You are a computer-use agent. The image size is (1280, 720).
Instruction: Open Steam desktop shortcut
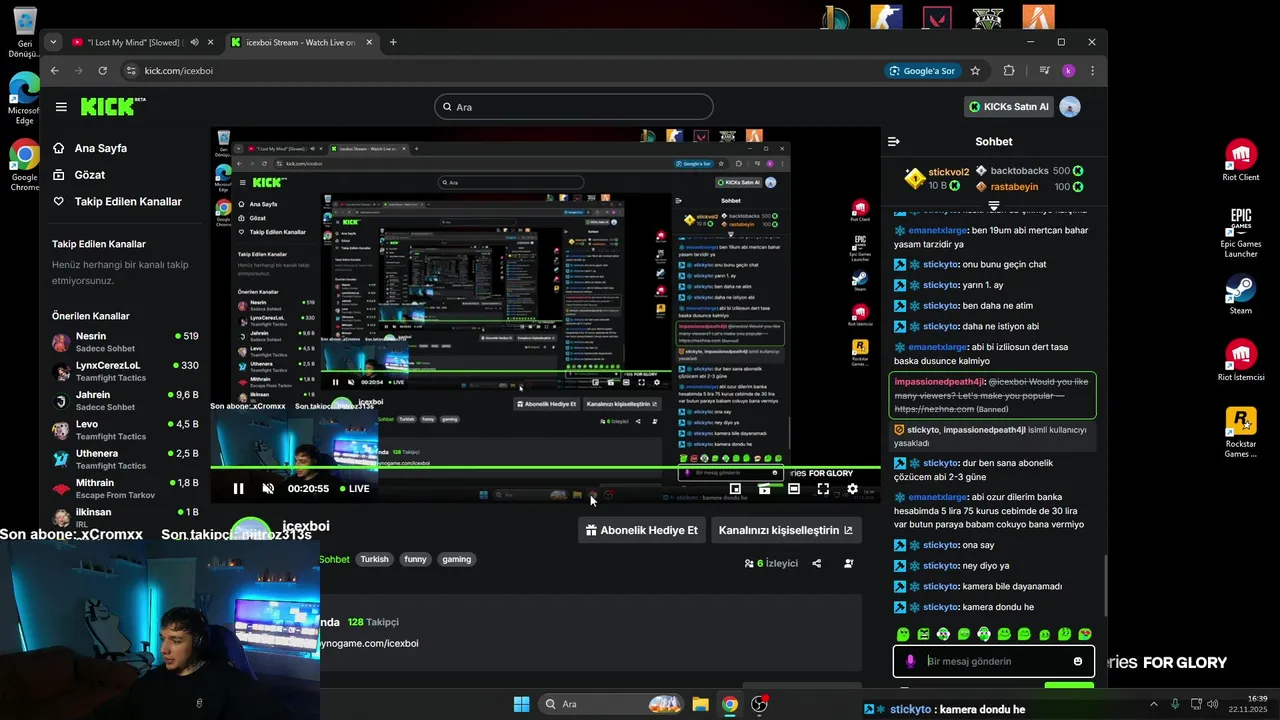coord(1241,295)
